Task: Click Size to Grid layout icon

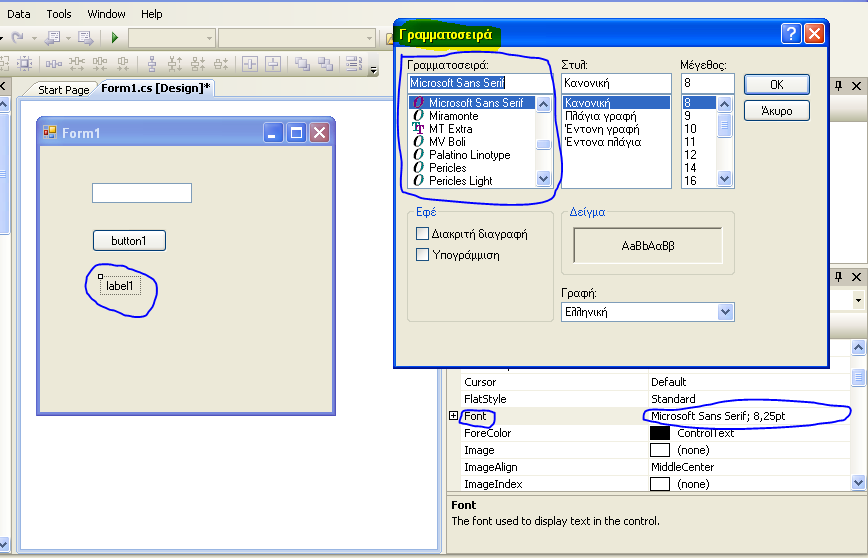Action: (x=24, y=64)
